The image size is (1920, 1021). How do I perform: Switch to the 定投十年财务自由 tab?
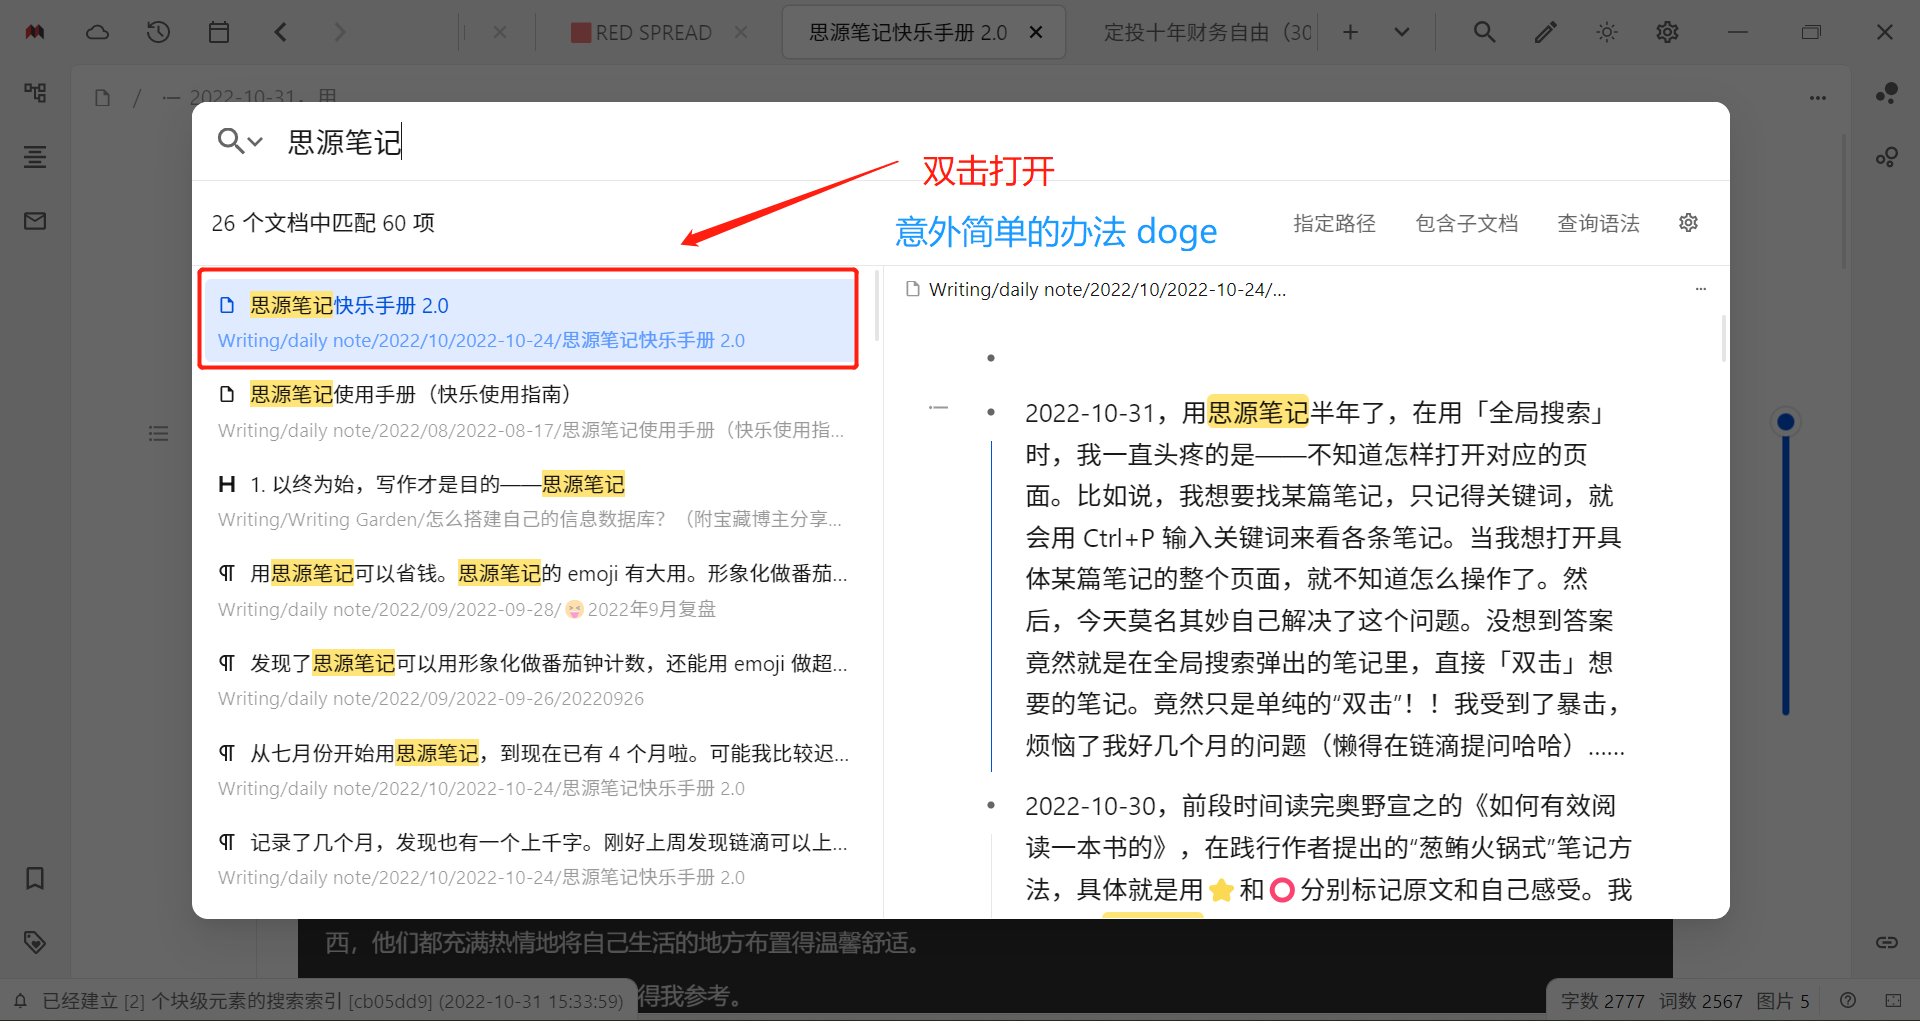(x=1206, y=31)
